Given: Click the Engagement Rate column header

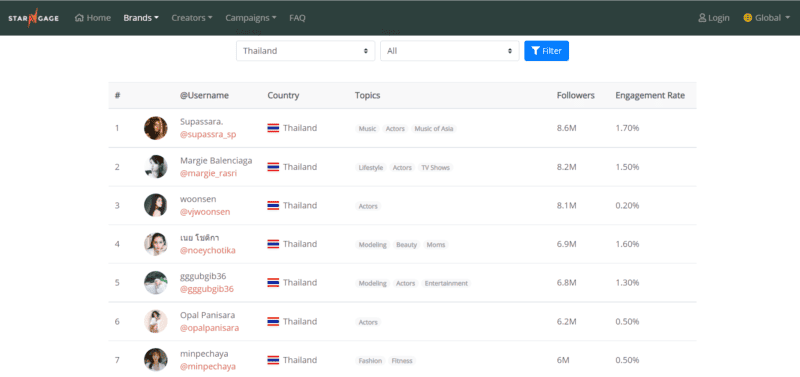Looking at the screenshot, I should click(650, 95).
